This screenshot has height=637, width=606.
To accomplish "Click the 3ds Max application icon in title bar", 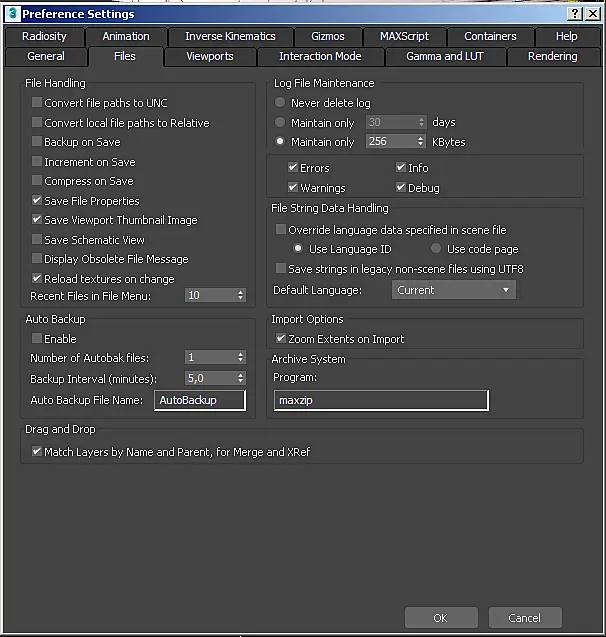I will (x=13, y=13).
